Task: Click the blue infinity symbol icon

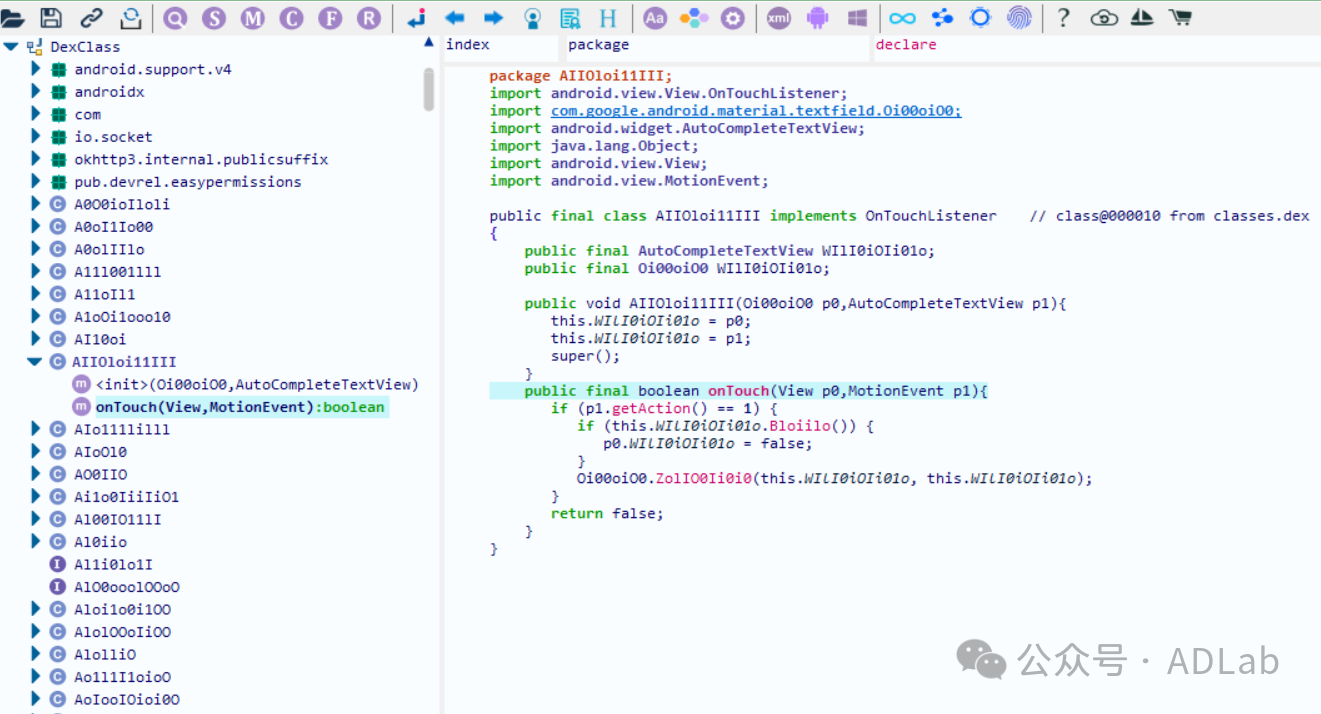Action: 902,17
